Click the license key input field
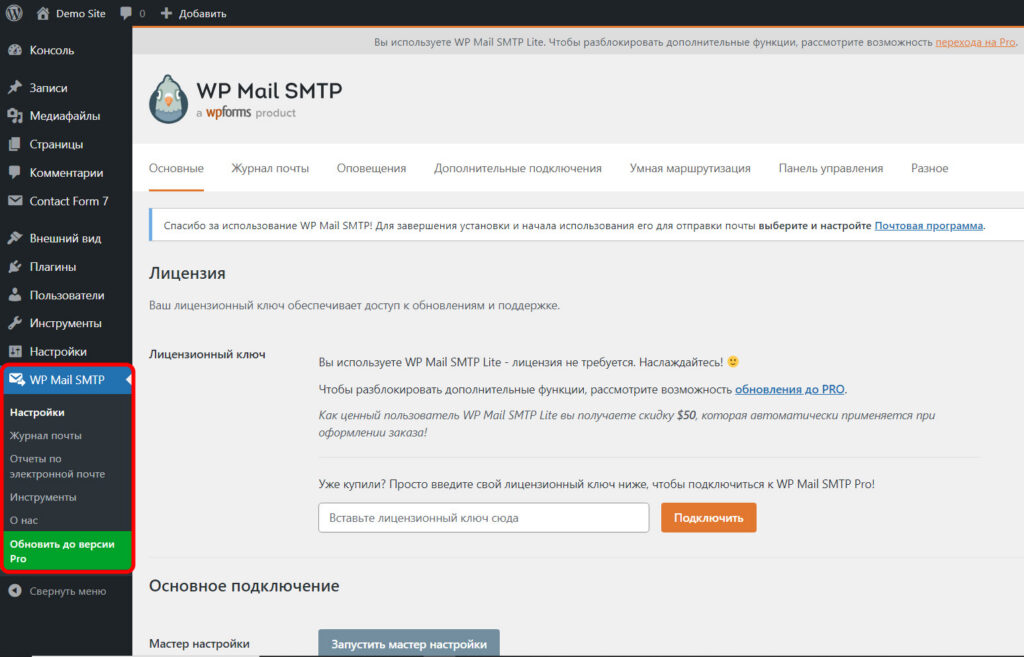The height and width of the screenshot is (657, 1024). pyautogui.click(x=484, y=518)
